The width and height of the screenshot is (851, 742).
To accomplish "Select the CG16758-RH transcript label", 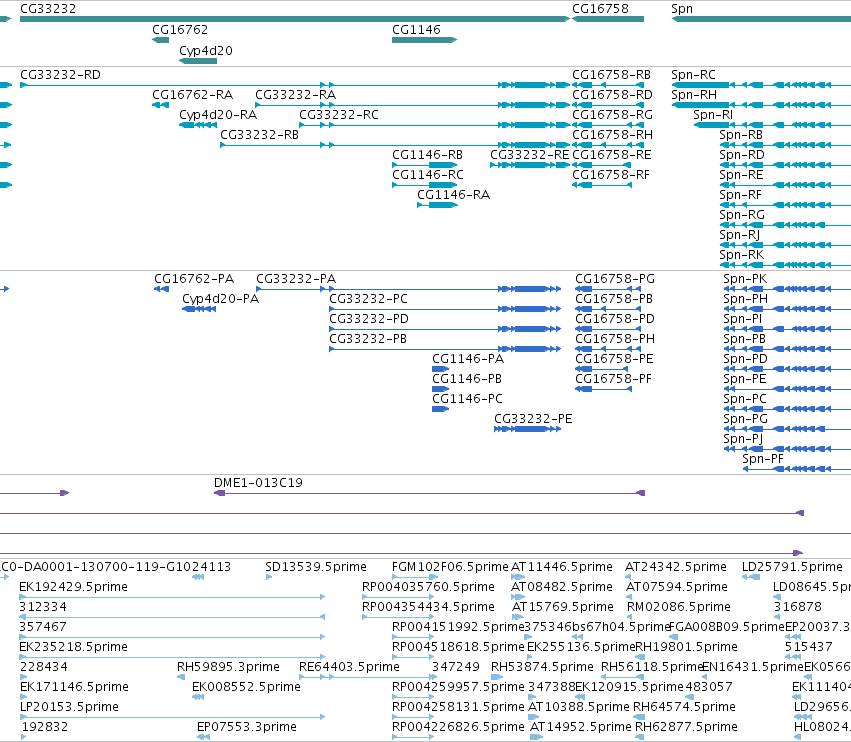I will (612, 135).
